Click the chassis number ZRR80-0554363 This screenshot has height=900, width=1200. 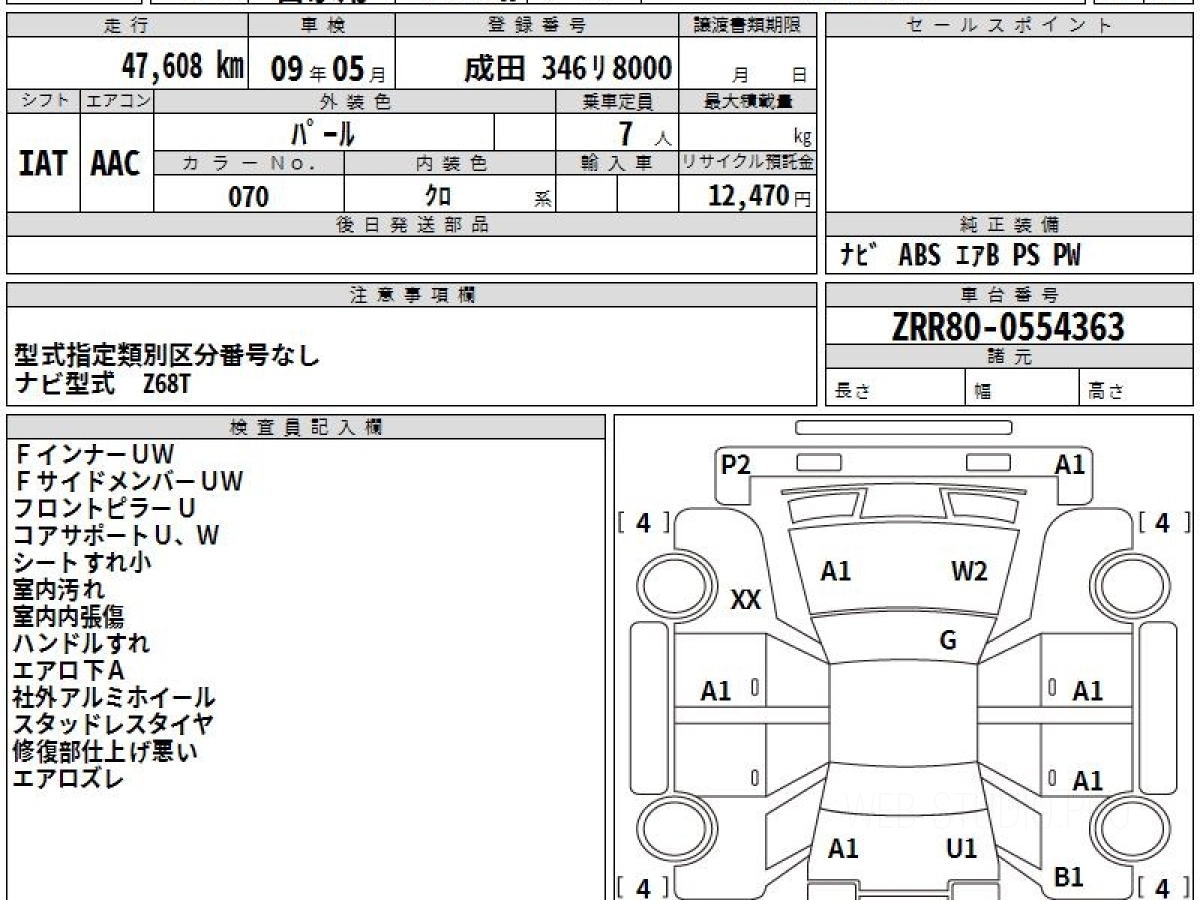click(1008, 326)
